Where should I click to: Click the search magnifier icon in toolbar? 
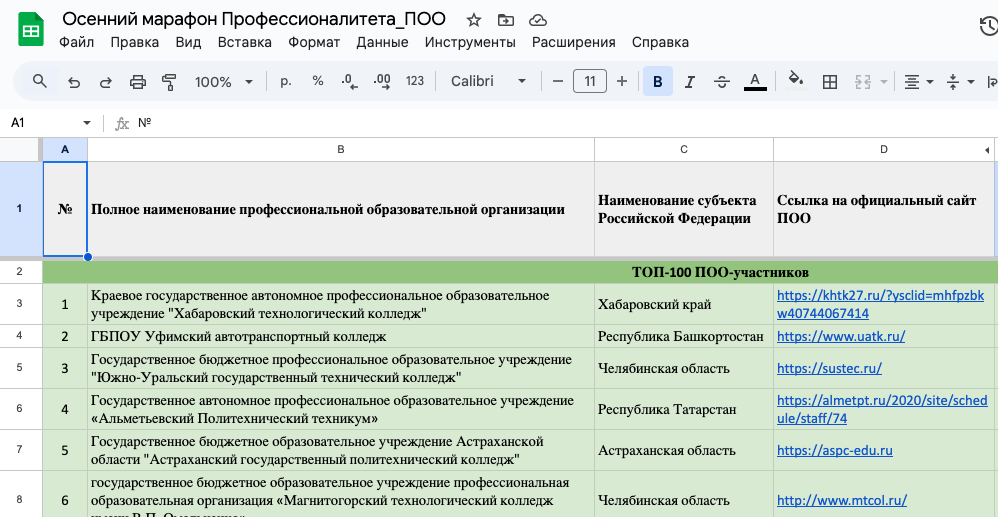(40, 81)
